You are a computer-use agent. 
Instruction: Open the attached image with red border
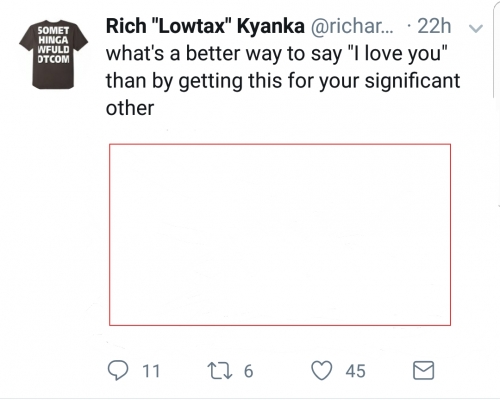click(280, 235)
